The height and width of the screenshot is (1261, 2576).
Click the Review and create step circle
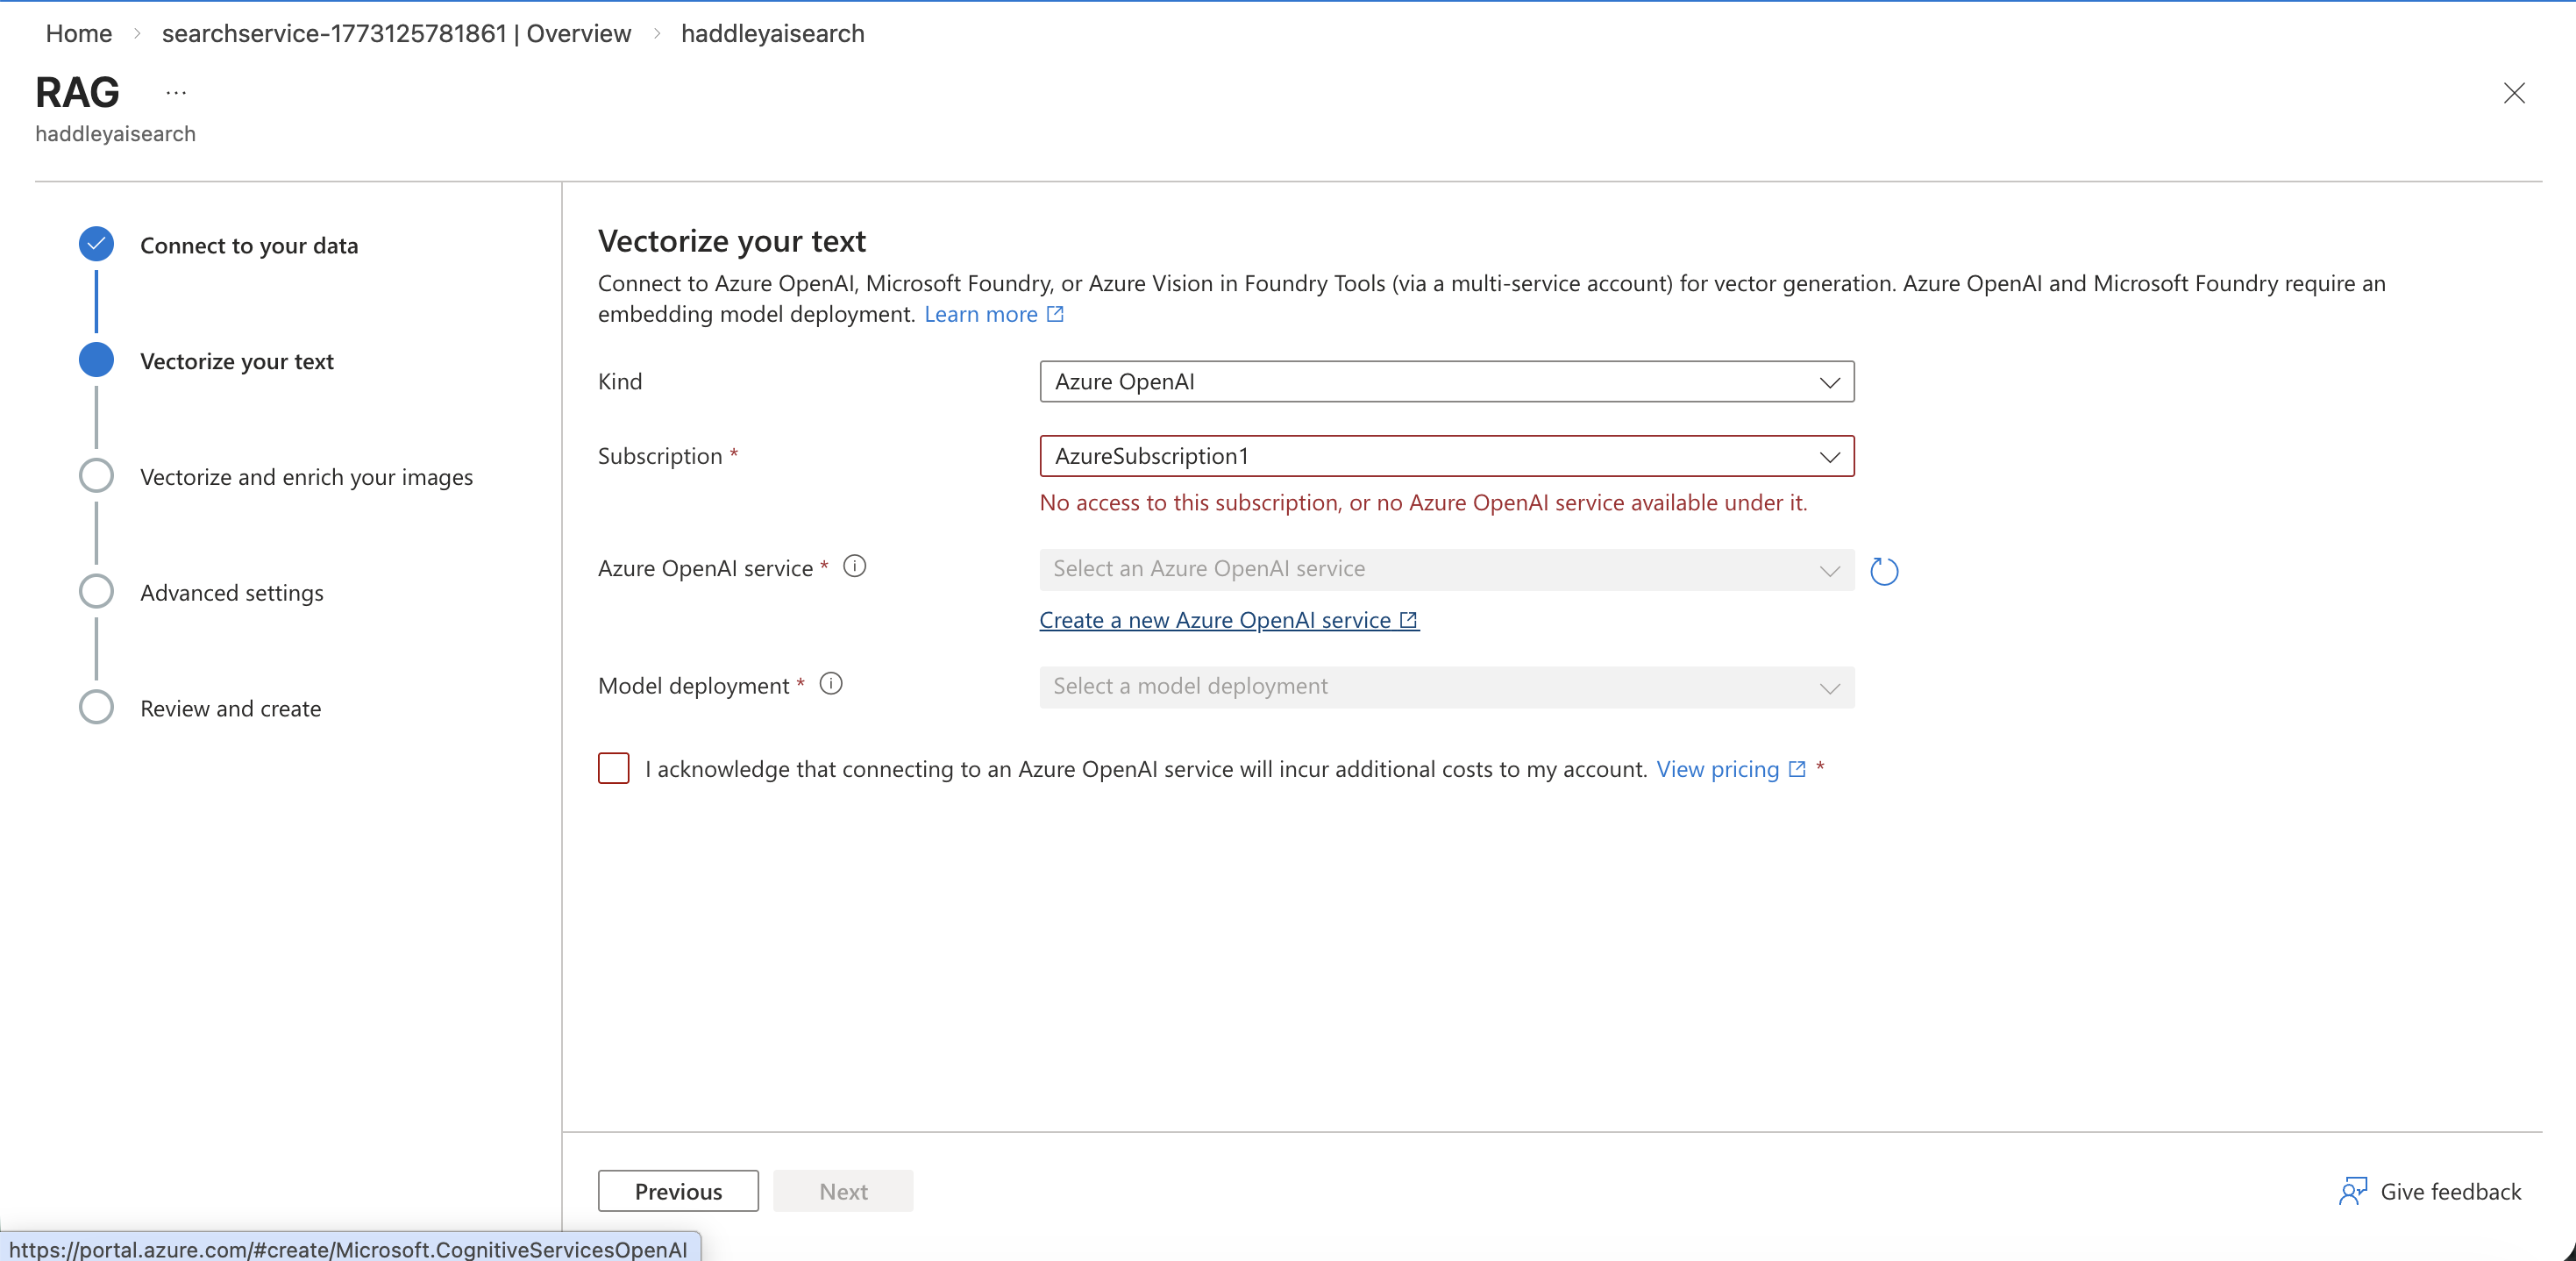pyautogui.click(x=96, y=707)
